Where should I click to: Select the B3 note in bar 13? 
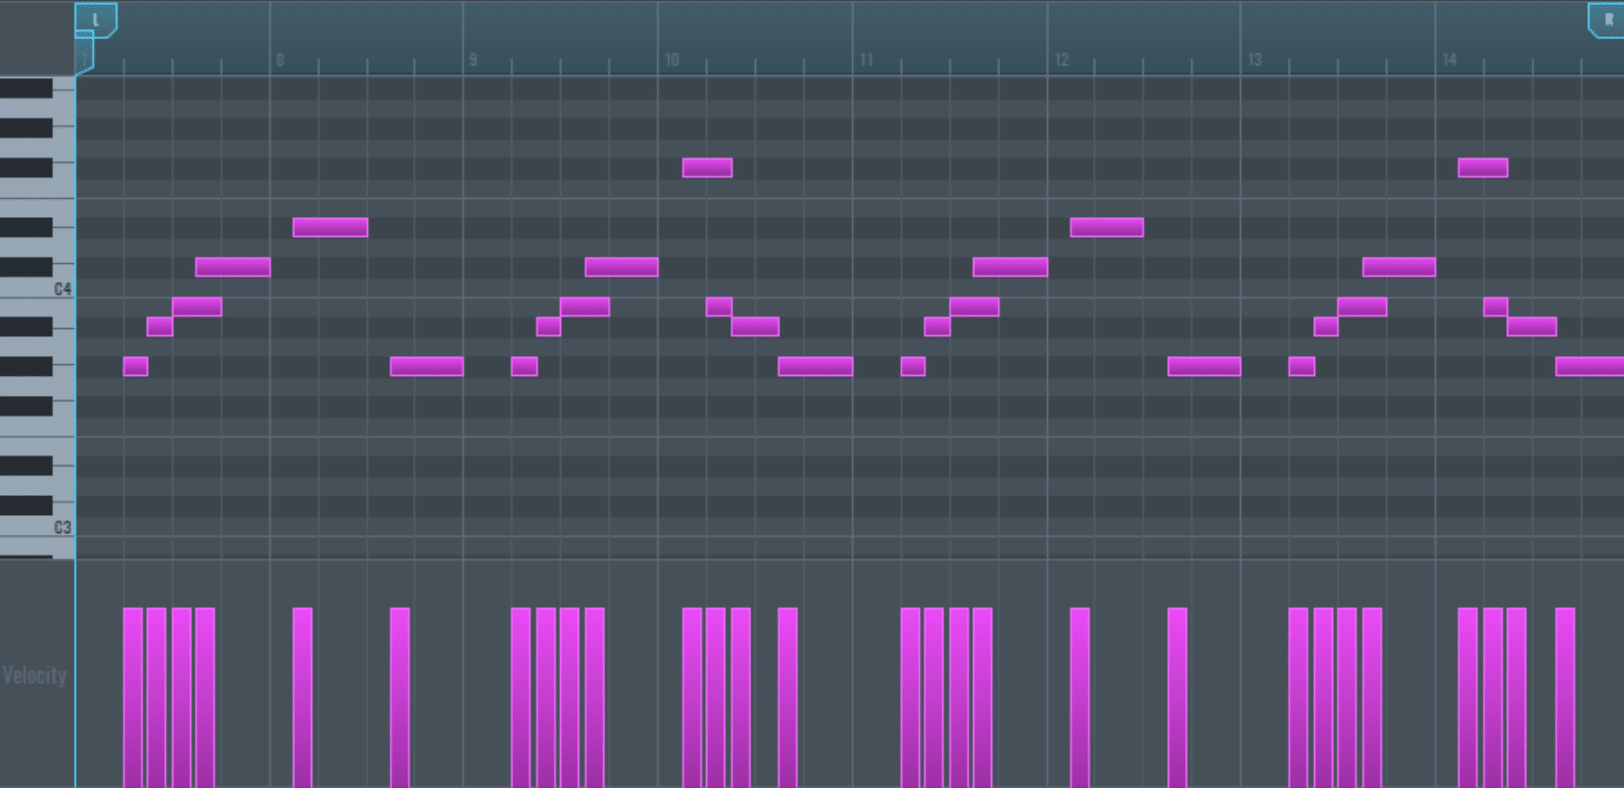pyautogui.click(x=1362, y=307)
